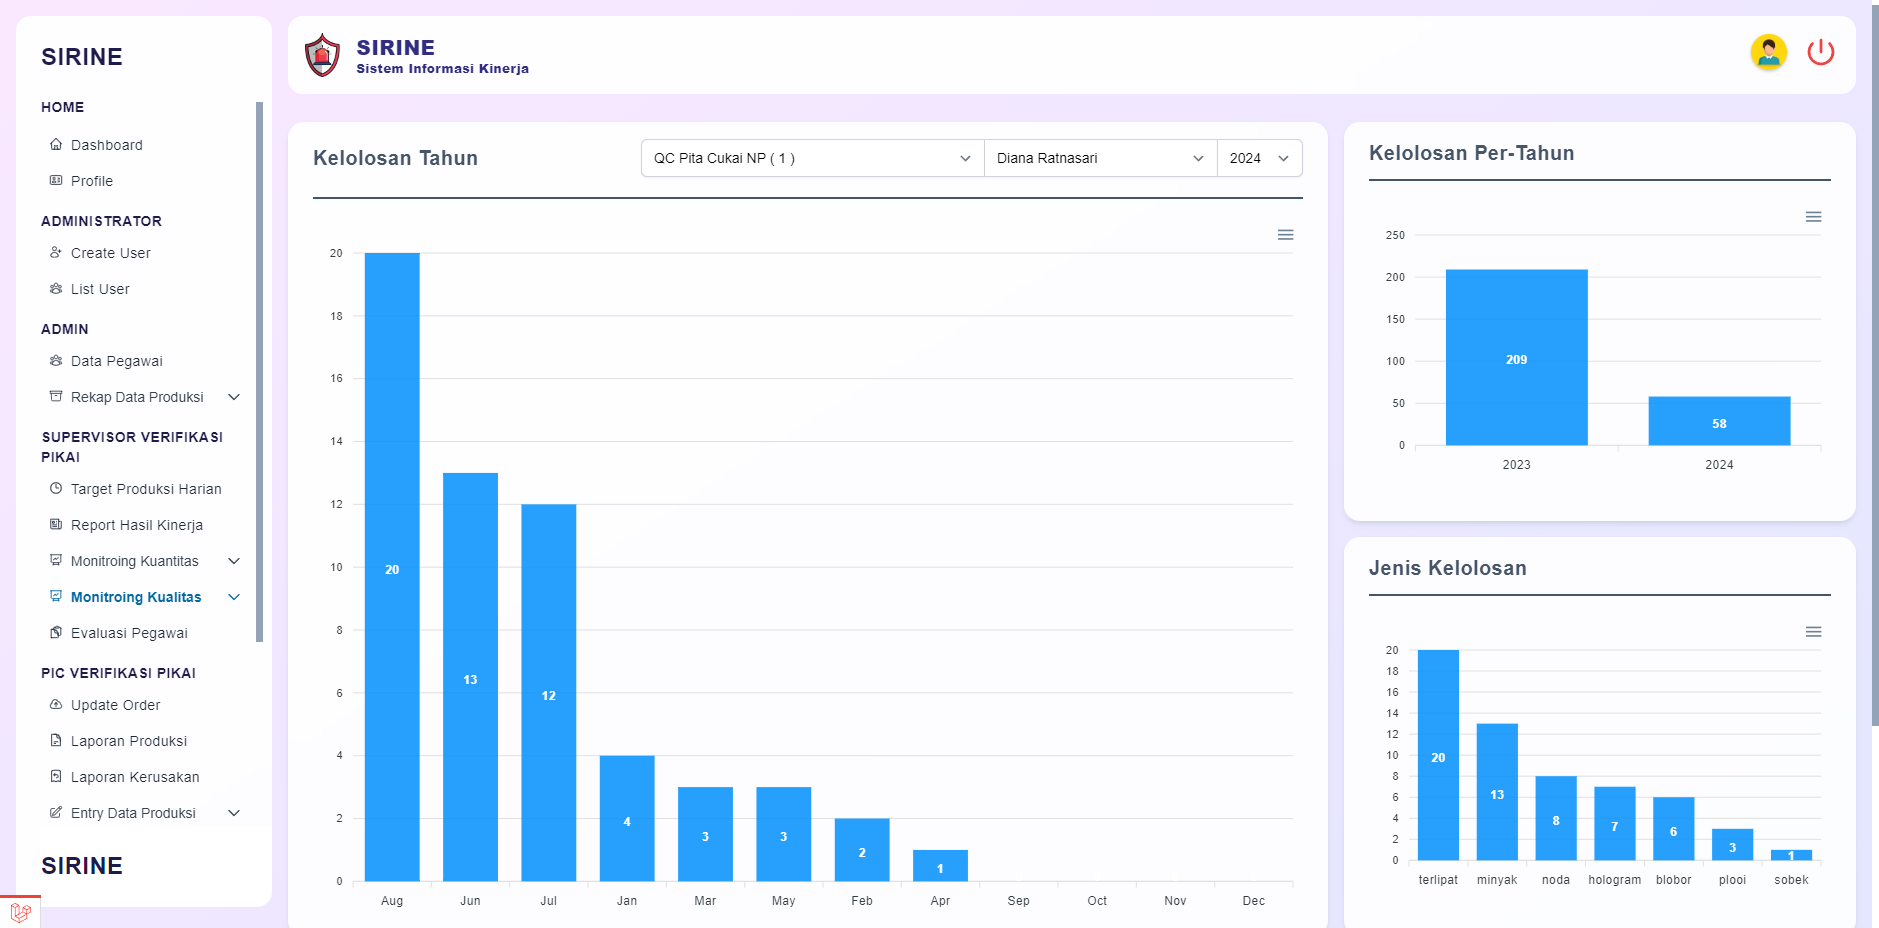Click the red power logout icon
Viewport: 1879px width, 928px height.
coord(1820,52)
